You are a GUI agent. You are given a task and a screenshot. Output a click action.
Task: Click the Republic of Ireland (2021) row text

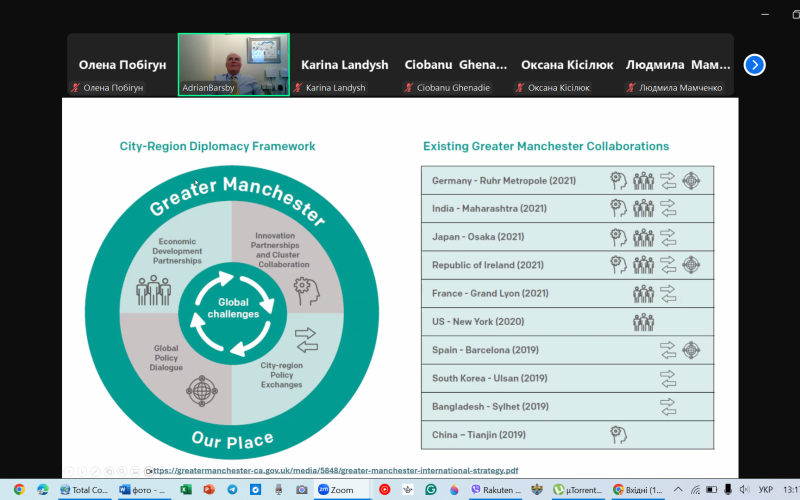487,265
